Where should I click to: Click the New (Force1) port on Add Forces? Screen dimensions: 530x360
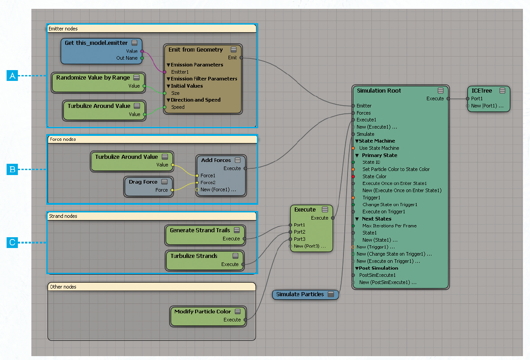(x=197, y=190)
